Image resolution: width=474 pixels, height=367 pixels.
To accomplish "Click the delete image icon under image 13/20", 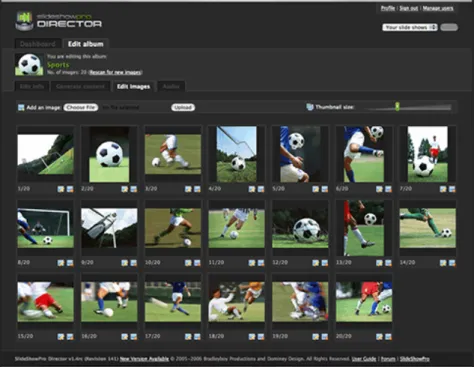I will (x=388, y=263).
